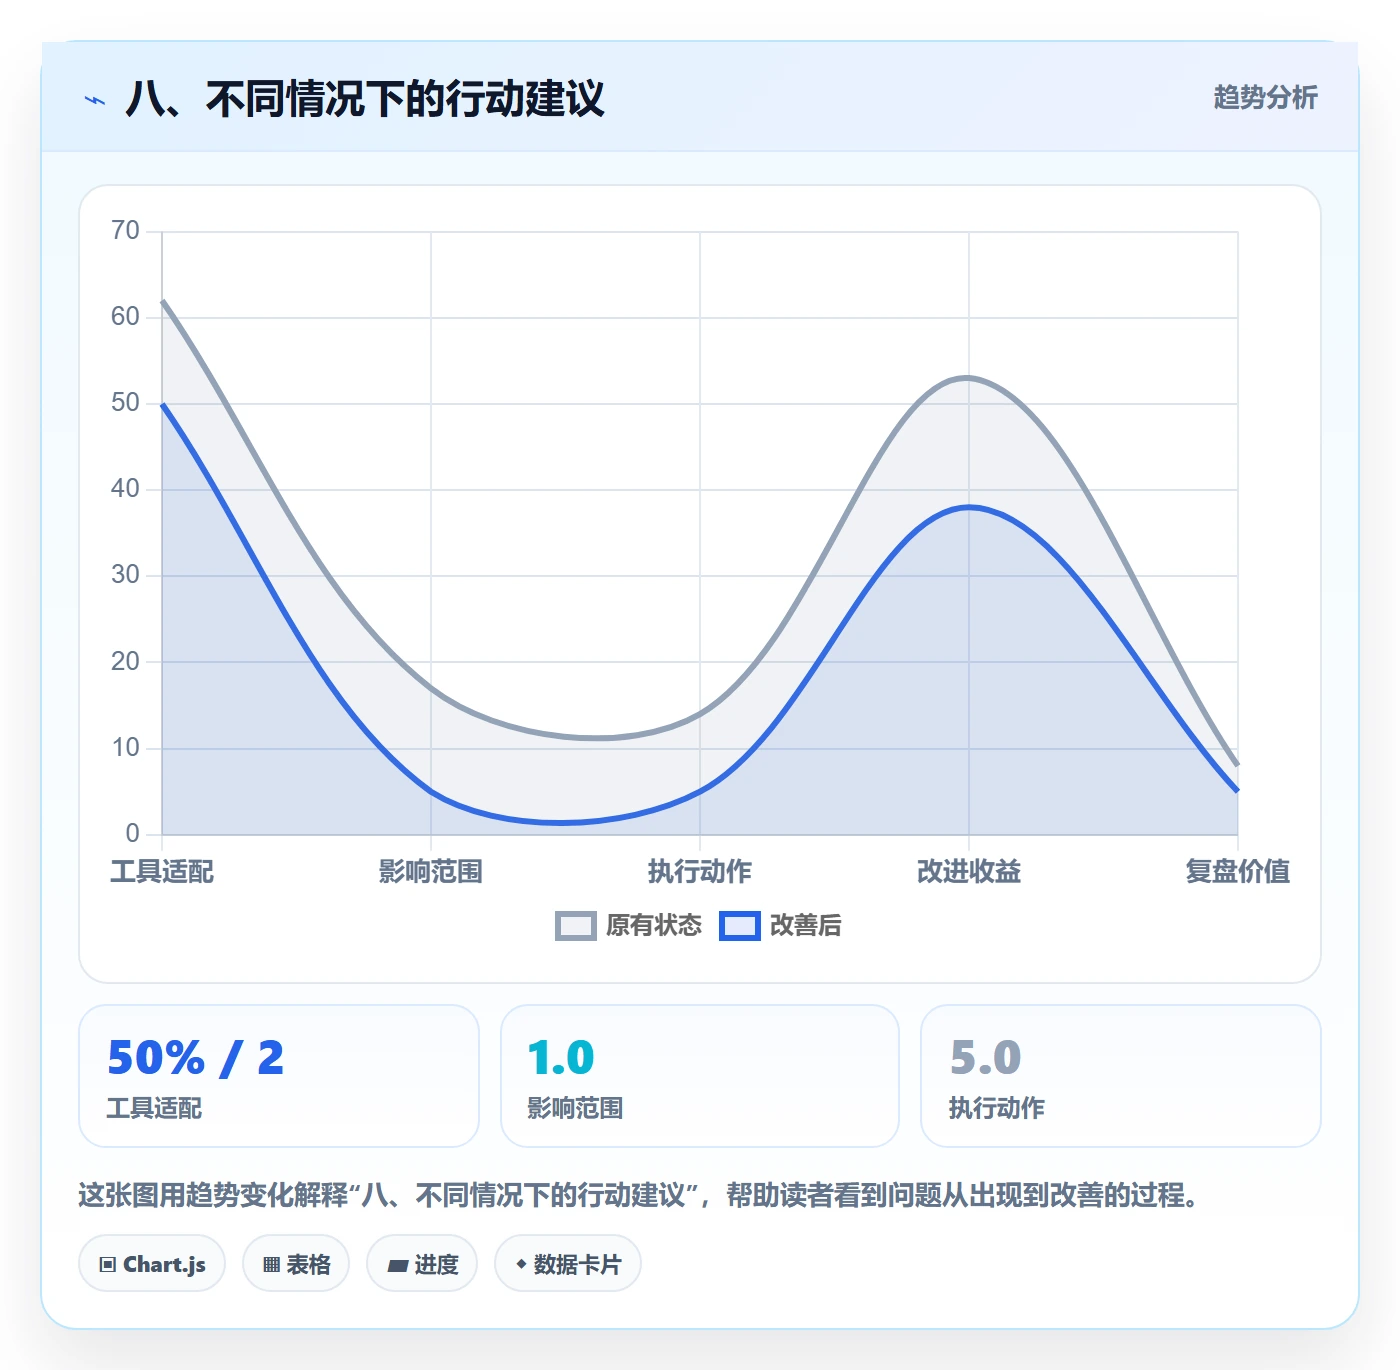Click the 执行动作 x-axis label on the chart
1400x1370 pixels.
pos(700,872)
